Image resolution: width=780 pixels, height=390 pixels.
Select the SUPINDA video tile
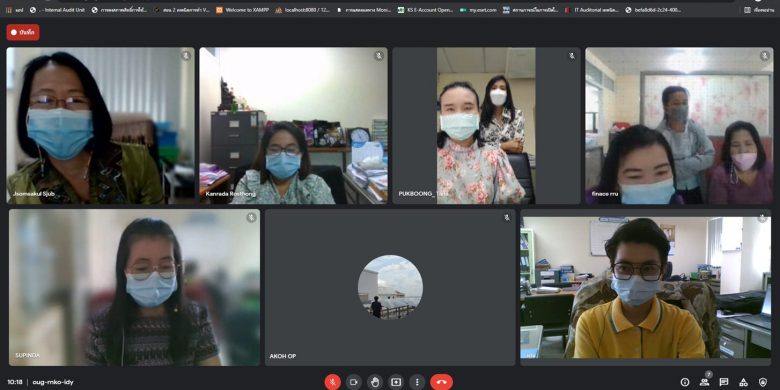pos(134,287)
